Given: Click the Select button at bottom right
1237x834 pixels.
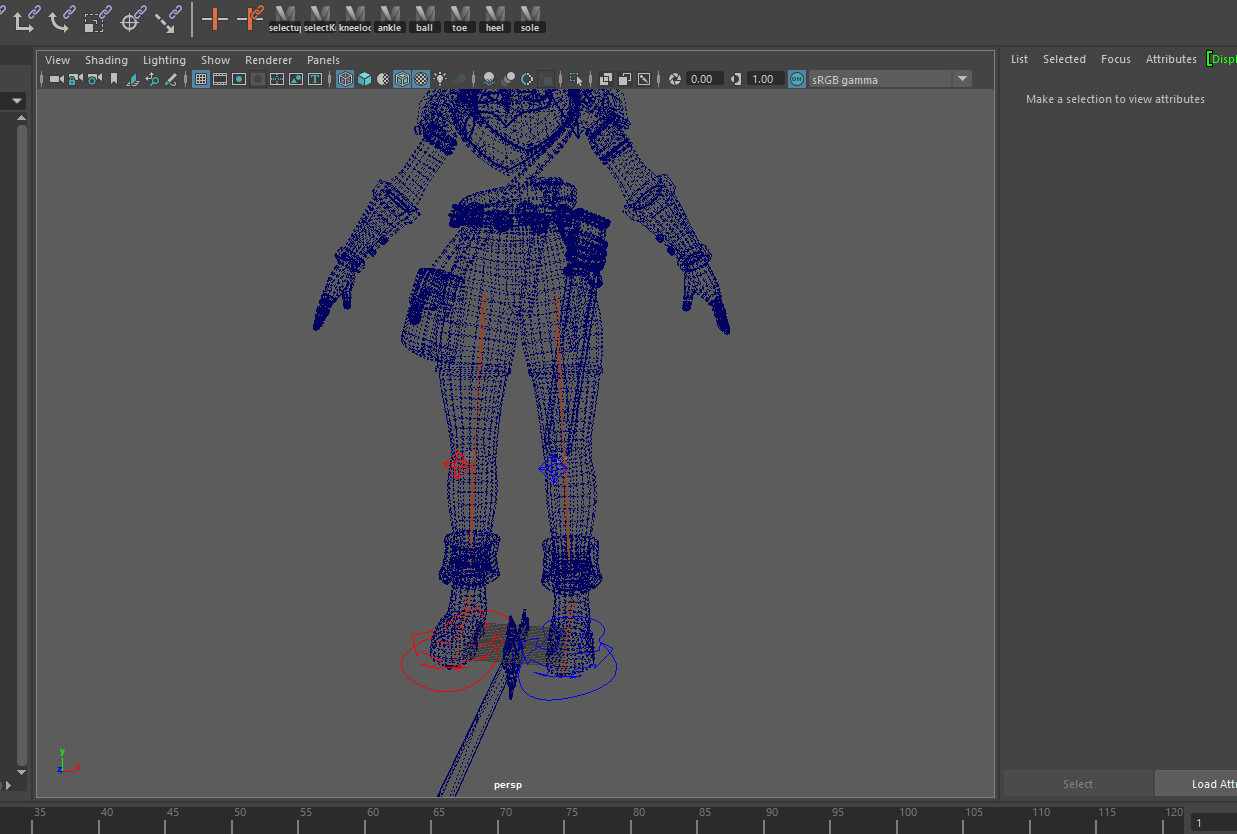Looking at the screenshot, I should [1078, 783].
